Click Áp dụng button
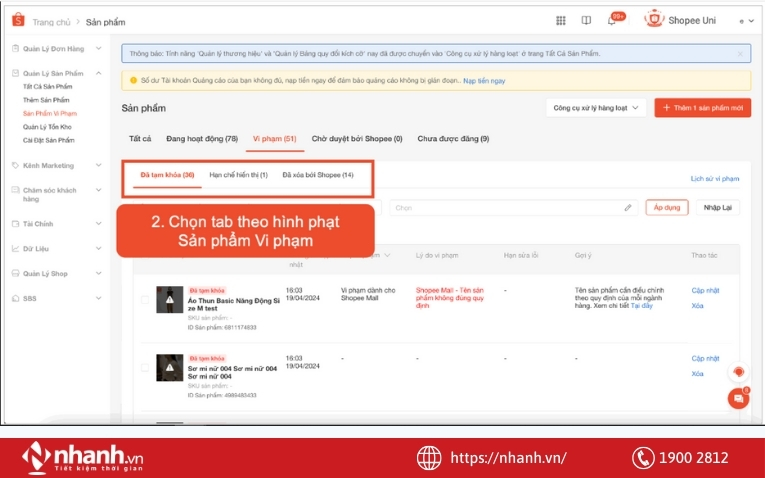 (x=667, y=208)
